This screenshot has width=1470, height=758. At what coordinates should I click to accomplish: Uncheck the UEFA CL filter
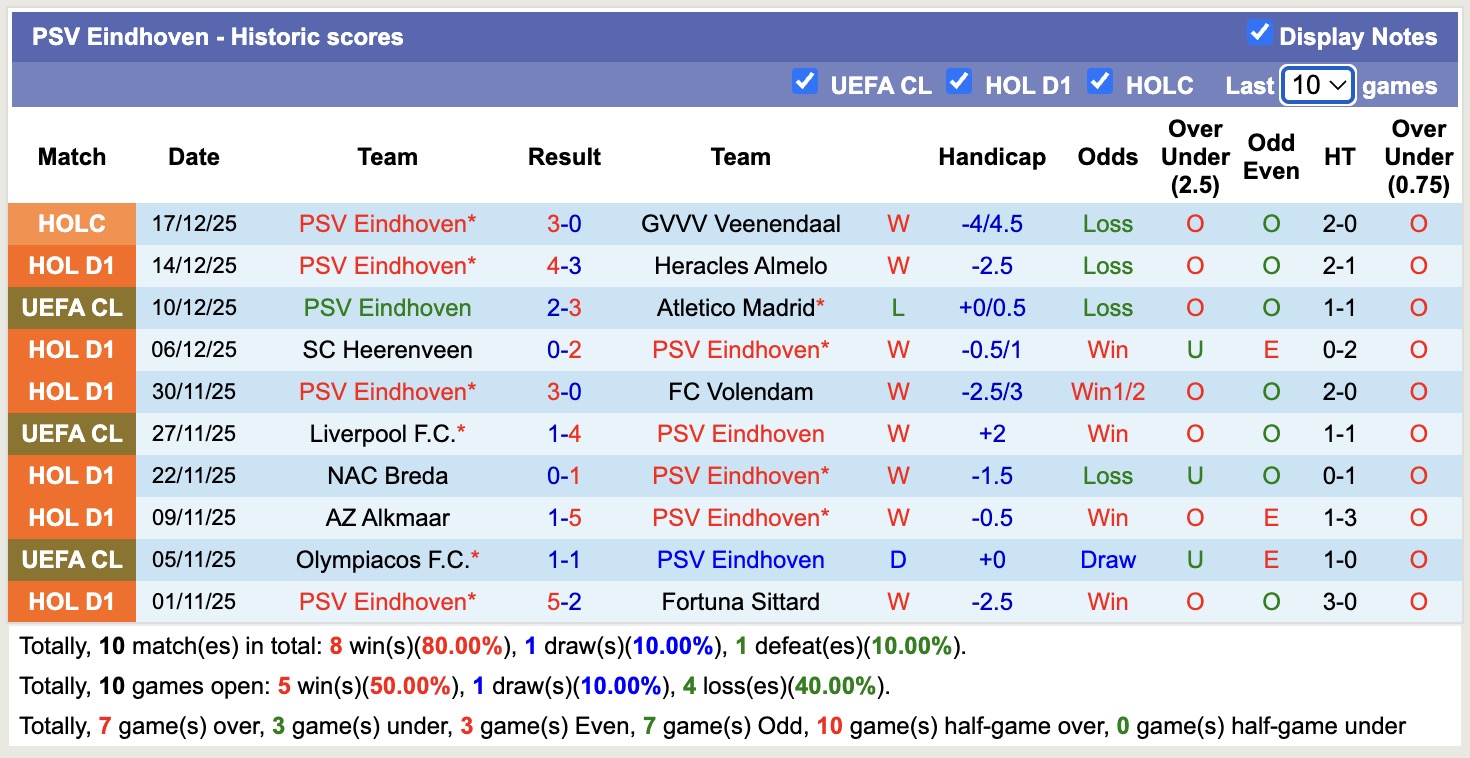pos(805,84)
